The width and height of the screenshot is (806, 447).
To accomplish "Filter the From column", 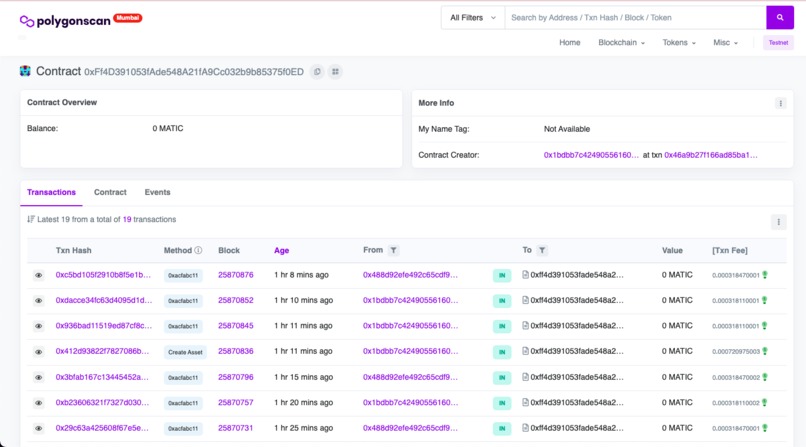I will click(x=393, y=250).
